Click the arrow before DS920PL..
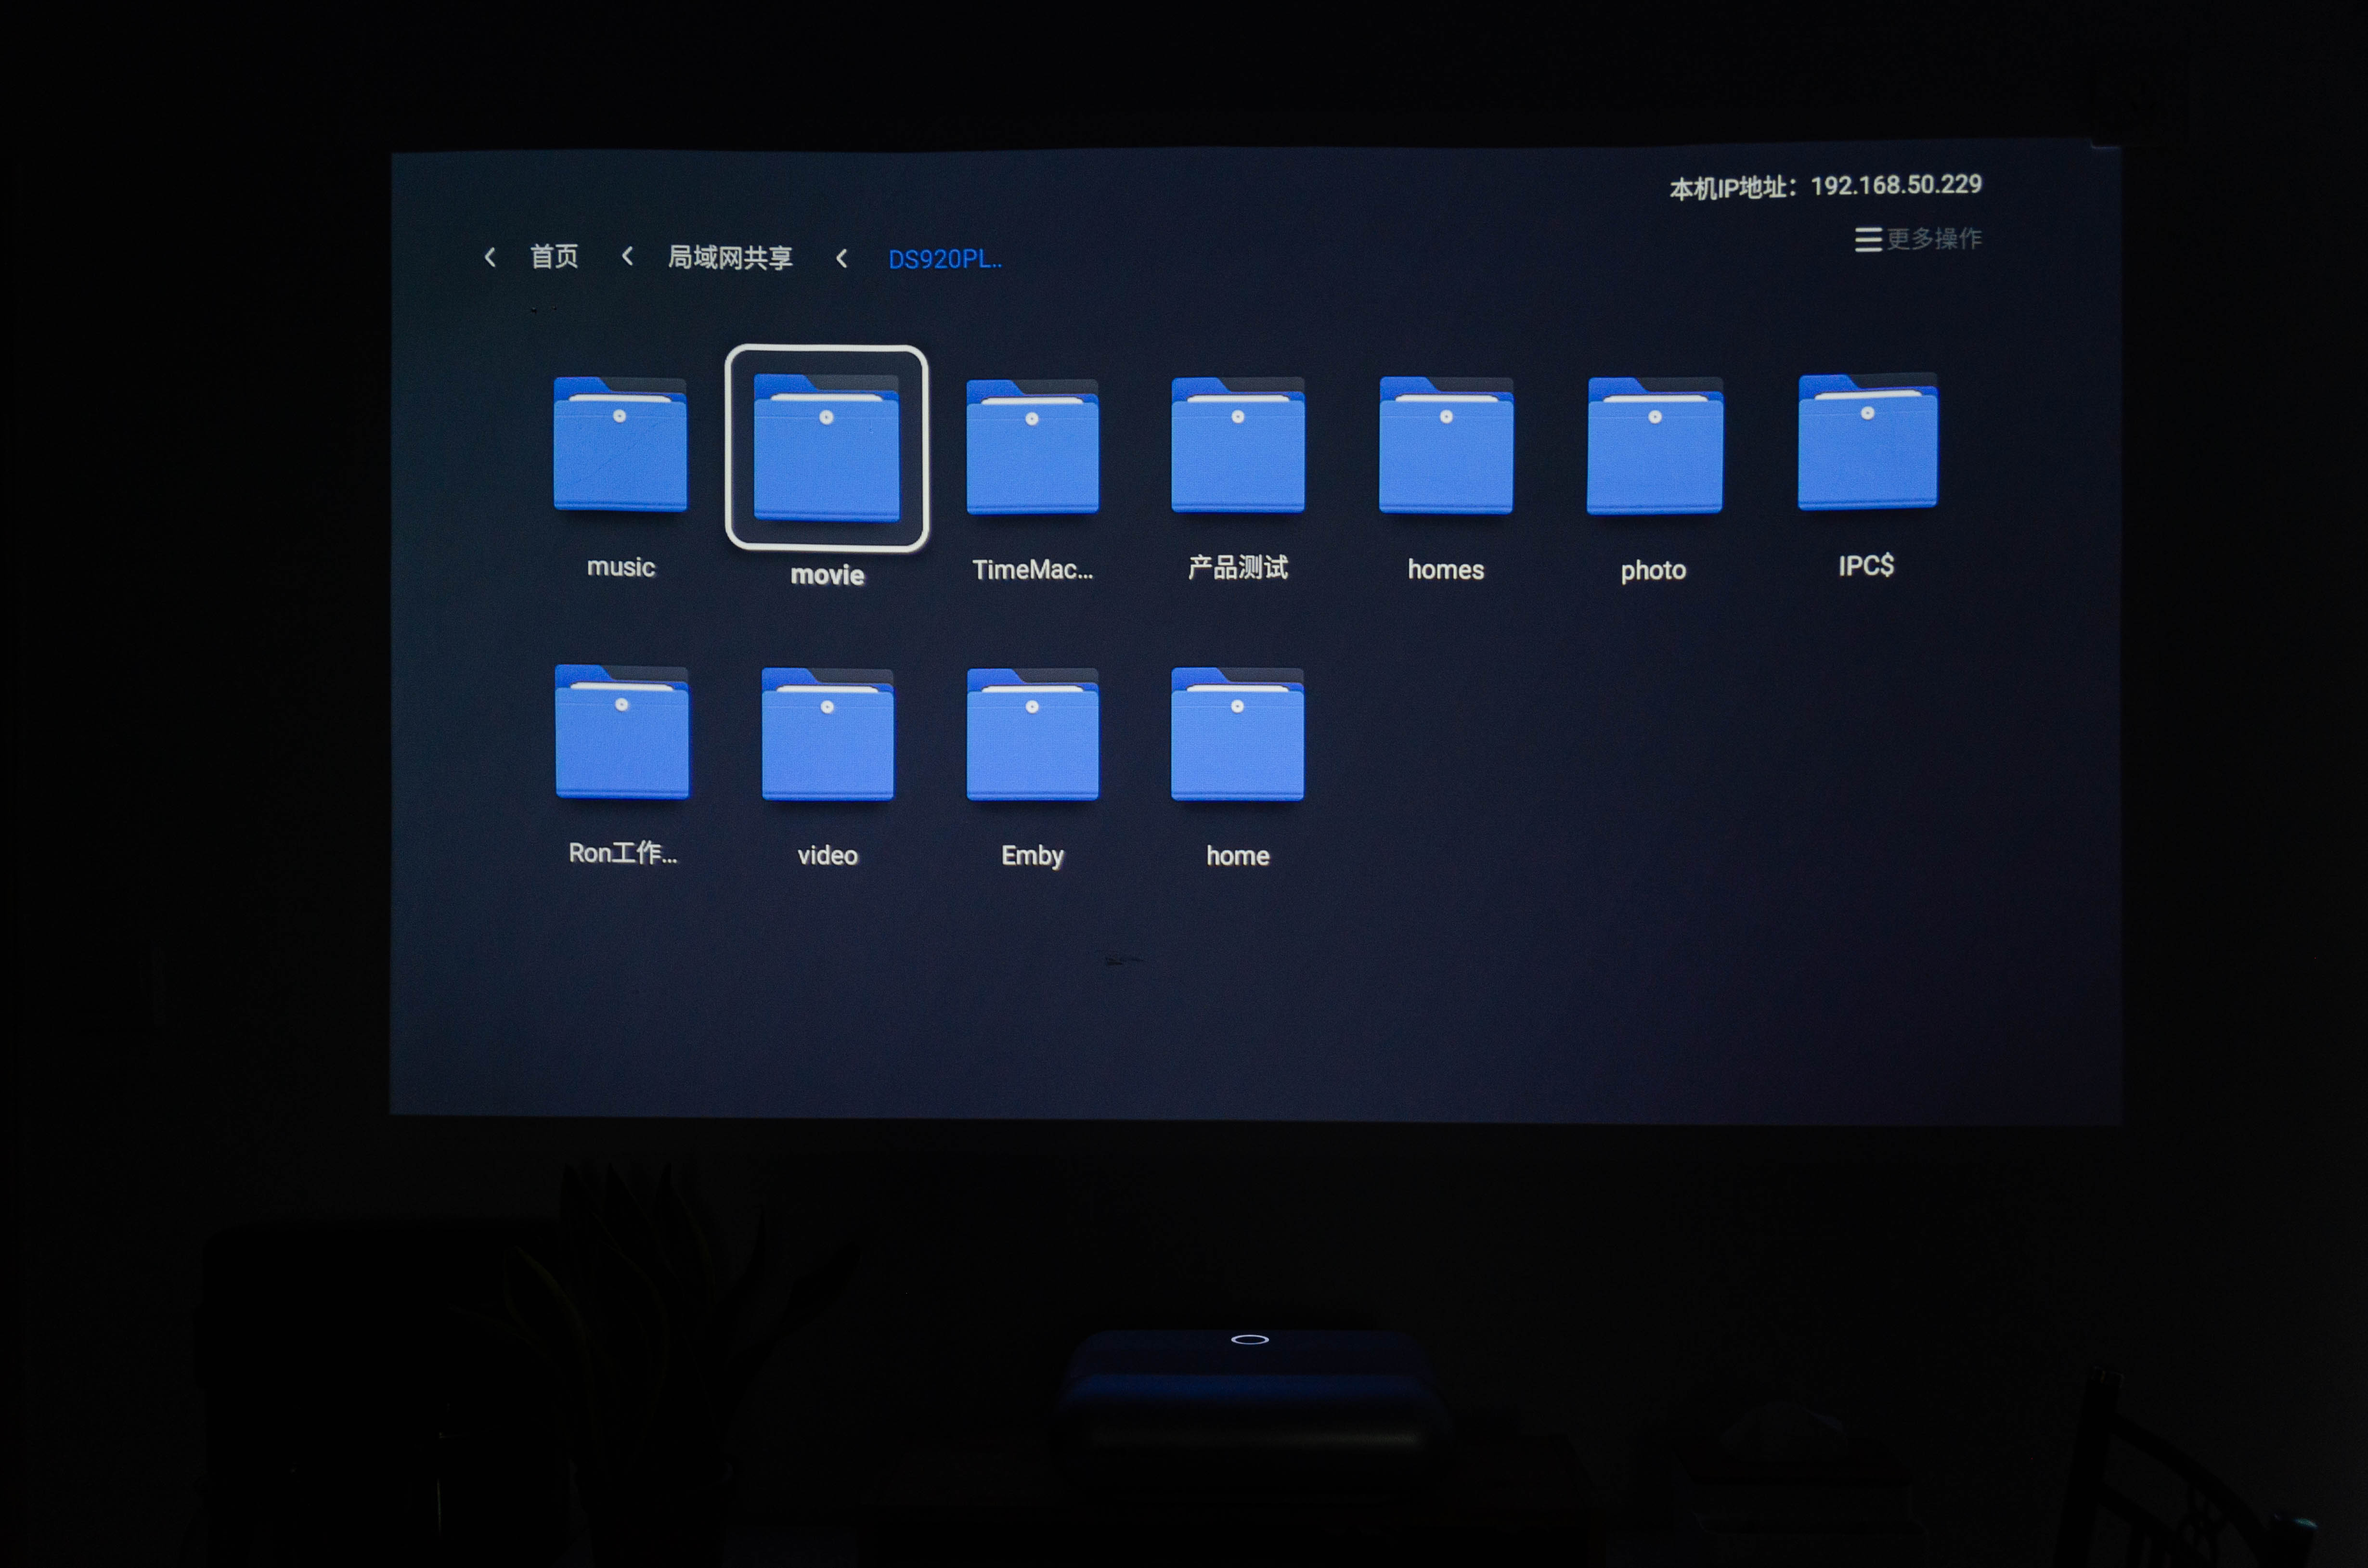 click(x=842, y=259)
